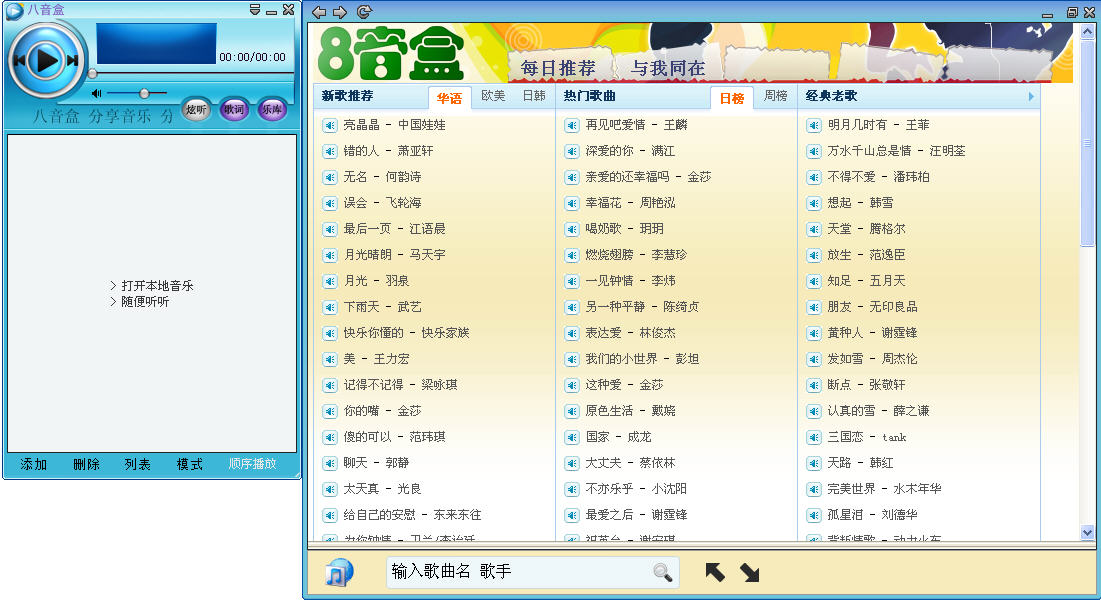The image size is (1101, 601).
Task: Play icon for 明月几时有 - 王菲
Action: click(814, 126)
